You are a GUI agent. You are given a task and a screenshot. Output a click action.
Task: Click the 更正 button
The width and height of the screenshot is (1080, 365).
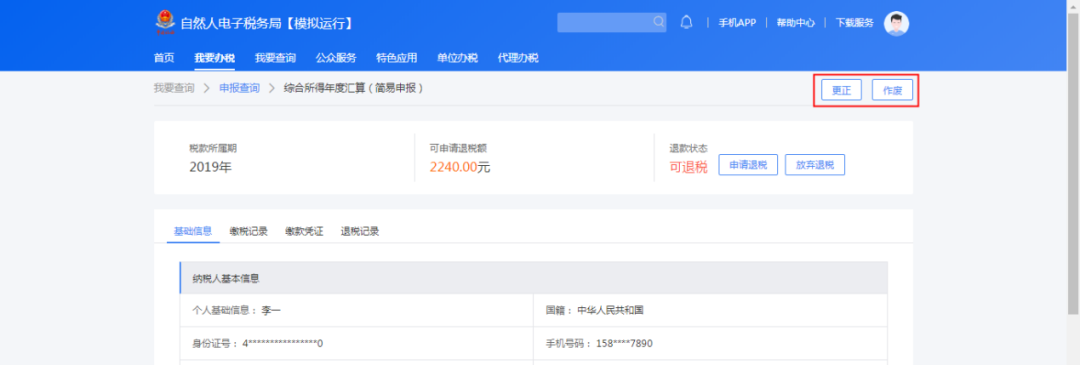841,90
